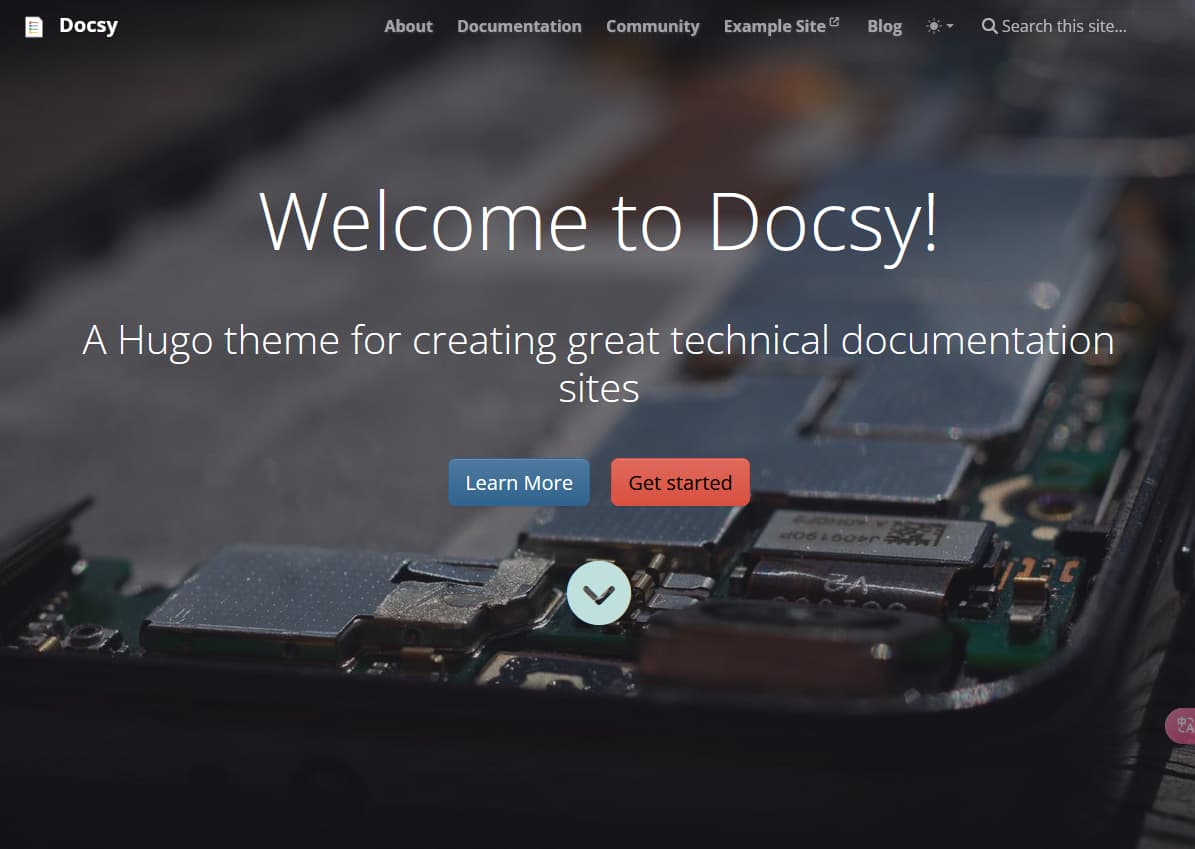Click the Welcome to Docsy heading

598,222
